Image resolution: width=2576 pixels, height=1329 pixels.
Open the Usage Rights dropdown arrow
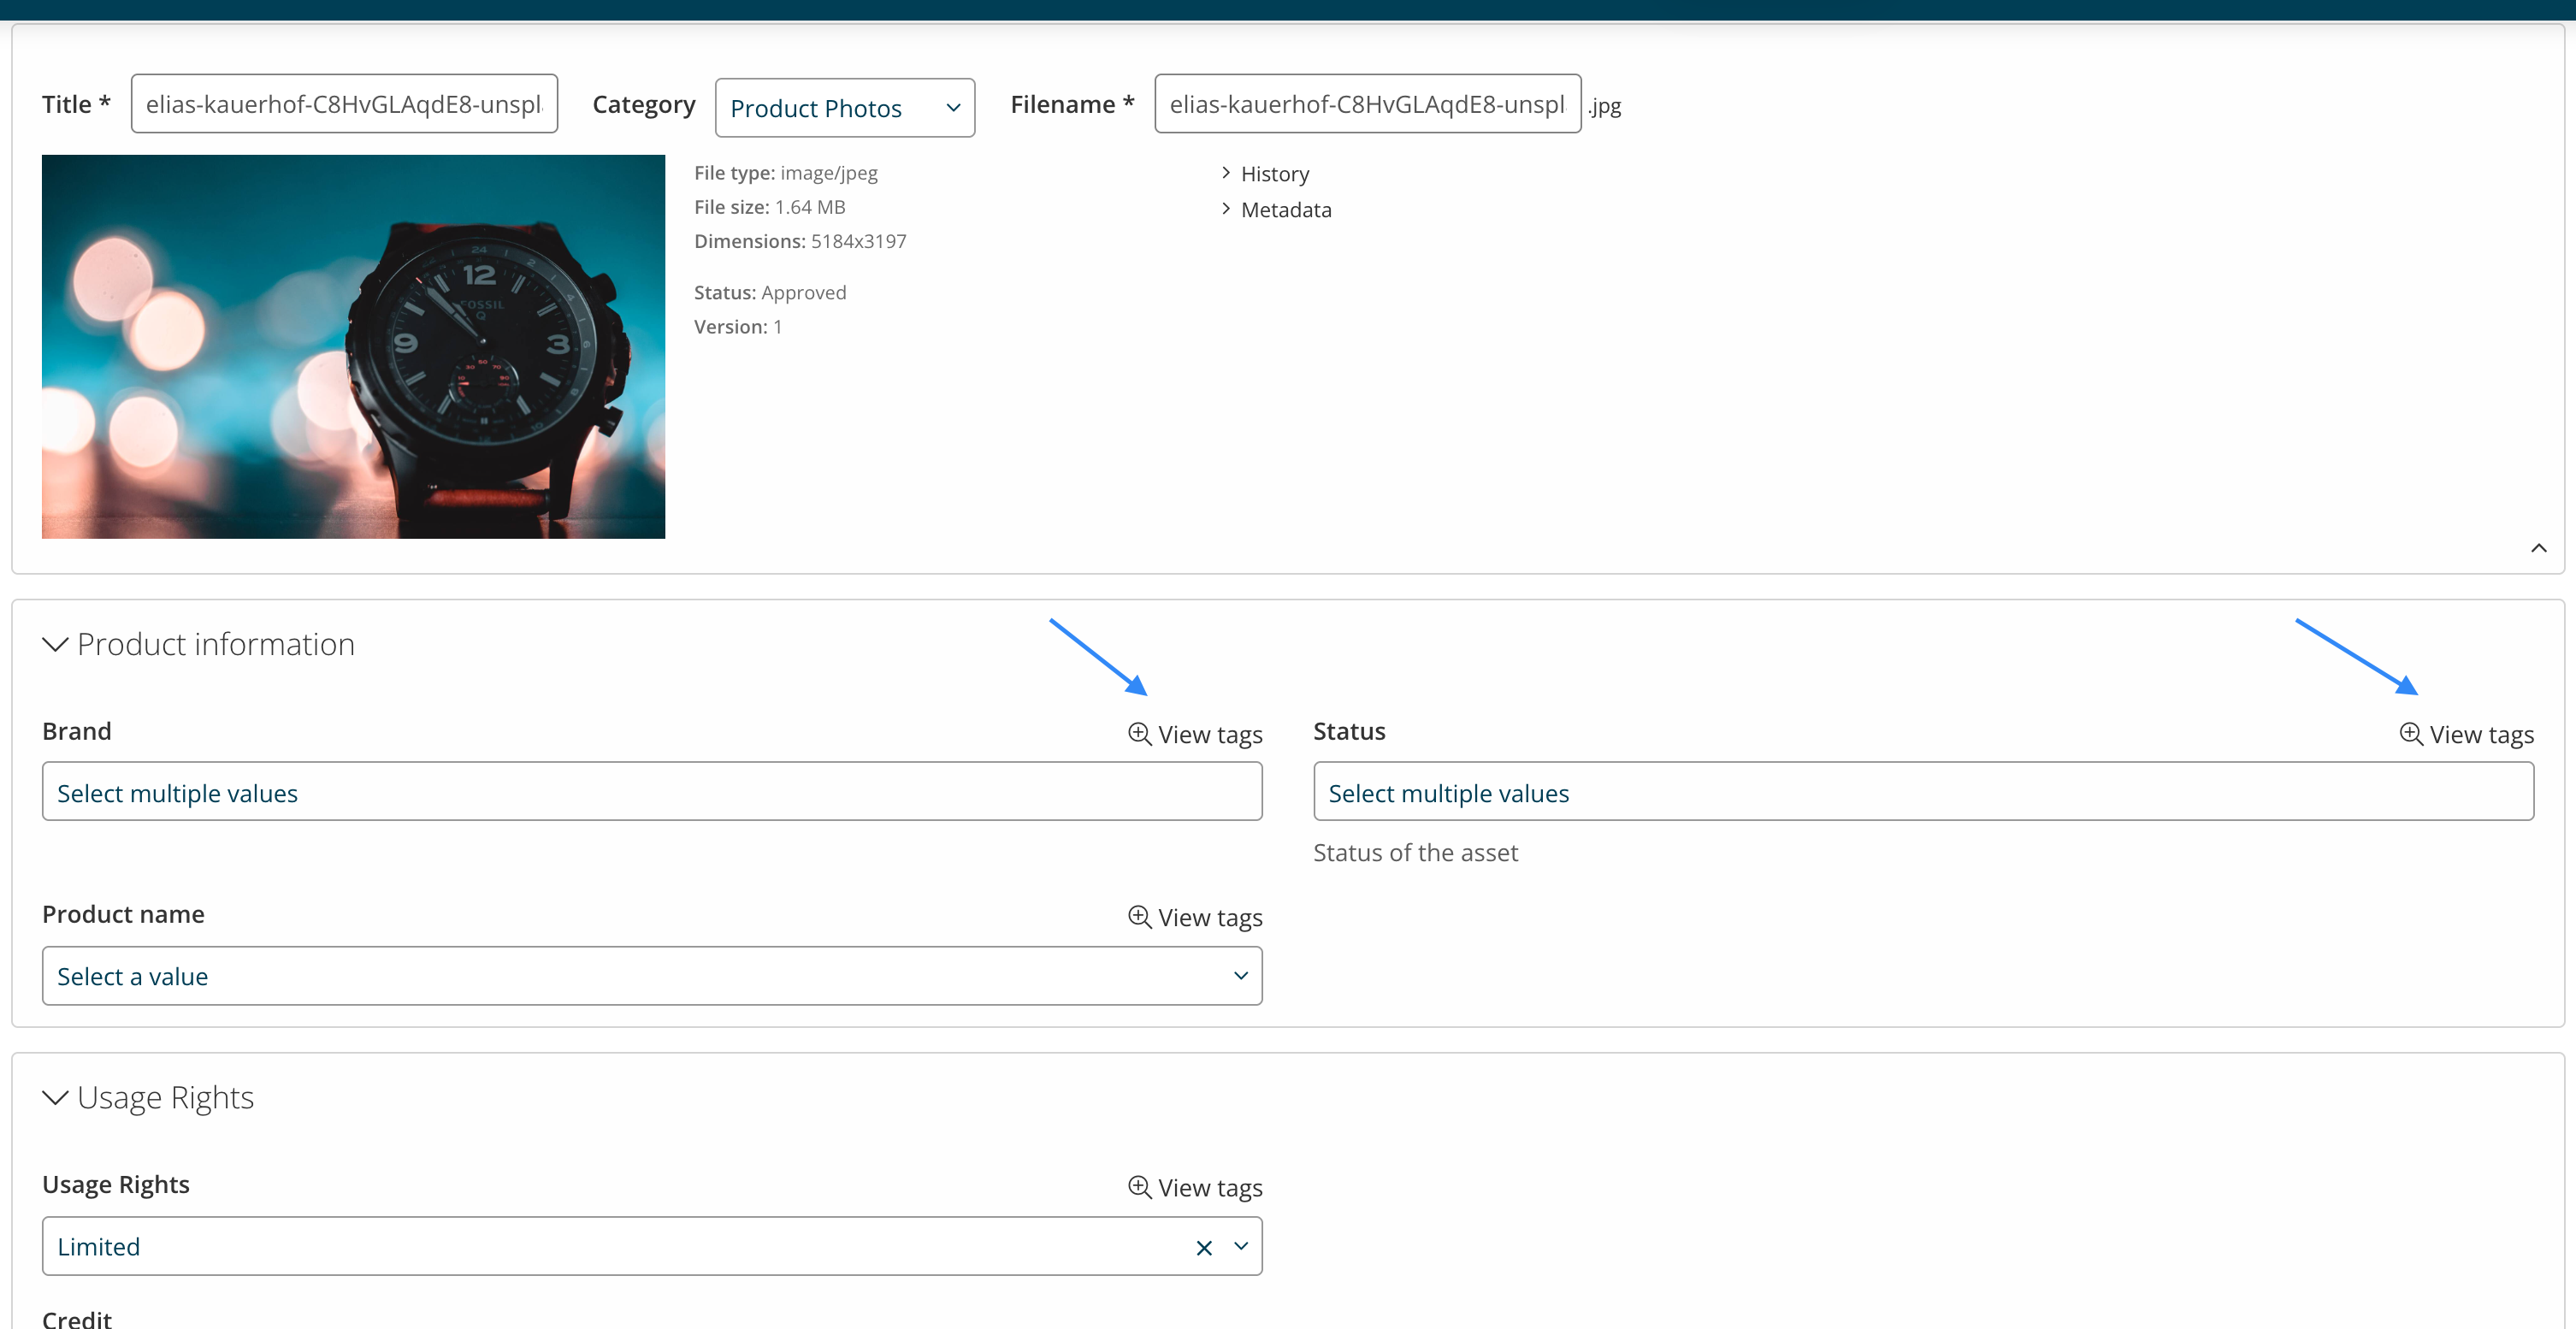[x=1241, y=1247]
